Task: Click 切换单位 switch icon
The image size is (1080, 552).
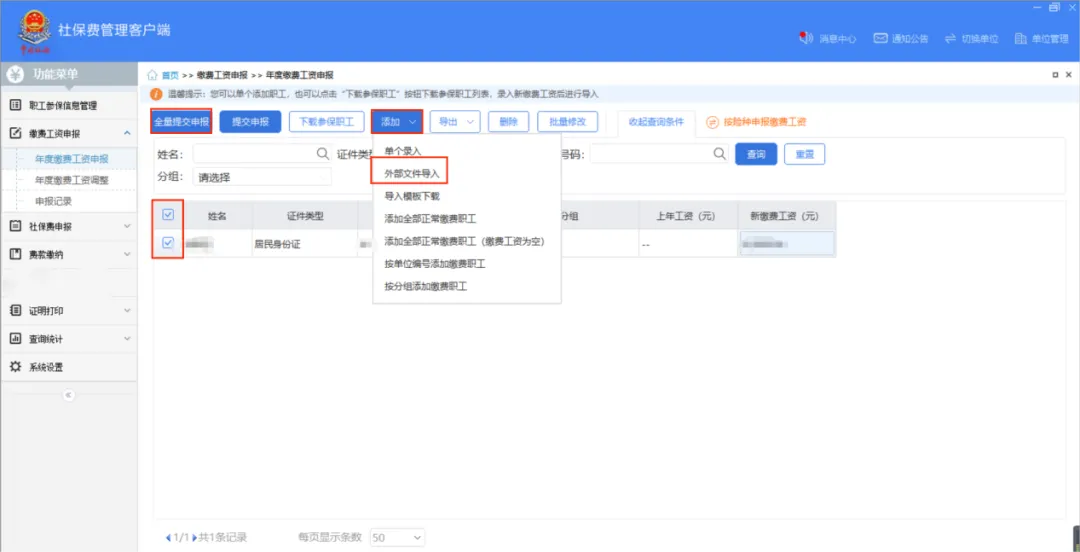Action: (951, 39)
